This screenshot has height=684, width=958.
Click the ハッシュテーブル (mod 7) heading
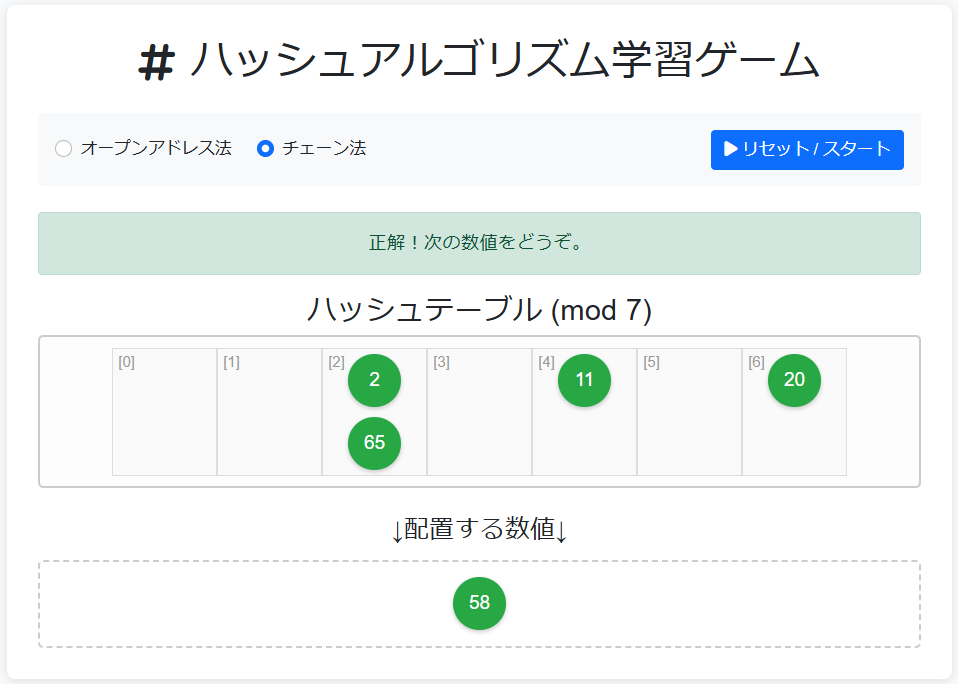(x=478, y=310)
